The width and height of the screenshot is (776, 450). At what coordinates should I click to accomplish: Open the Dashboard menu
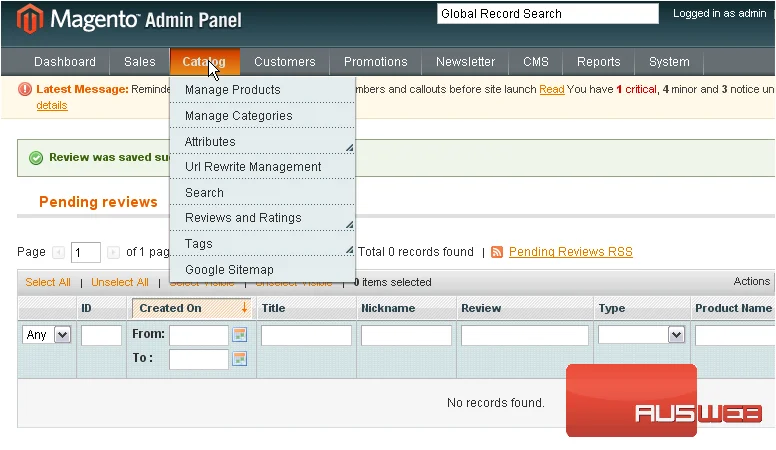65,62
